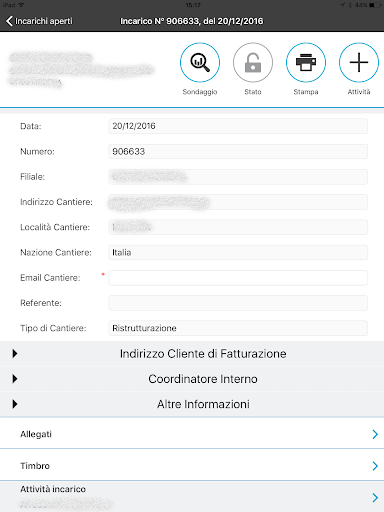Open the Attività incarico row
Viewport: 384px width, 512px height.
tap(192, 497)
